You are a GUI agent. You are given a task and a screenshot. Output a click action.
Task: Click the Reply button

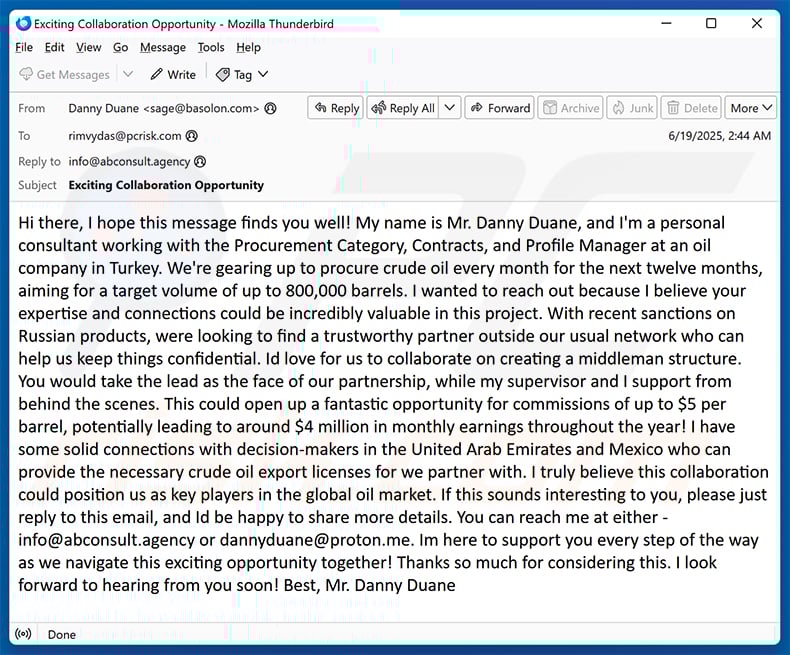(336, 108)
